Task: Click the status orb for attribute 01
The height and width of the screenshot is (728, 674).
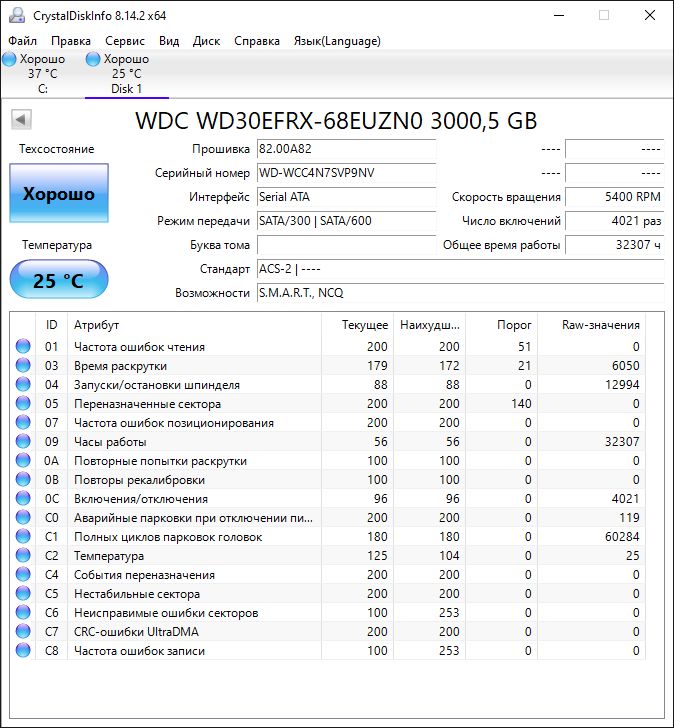Action: [x=23, y=346]
